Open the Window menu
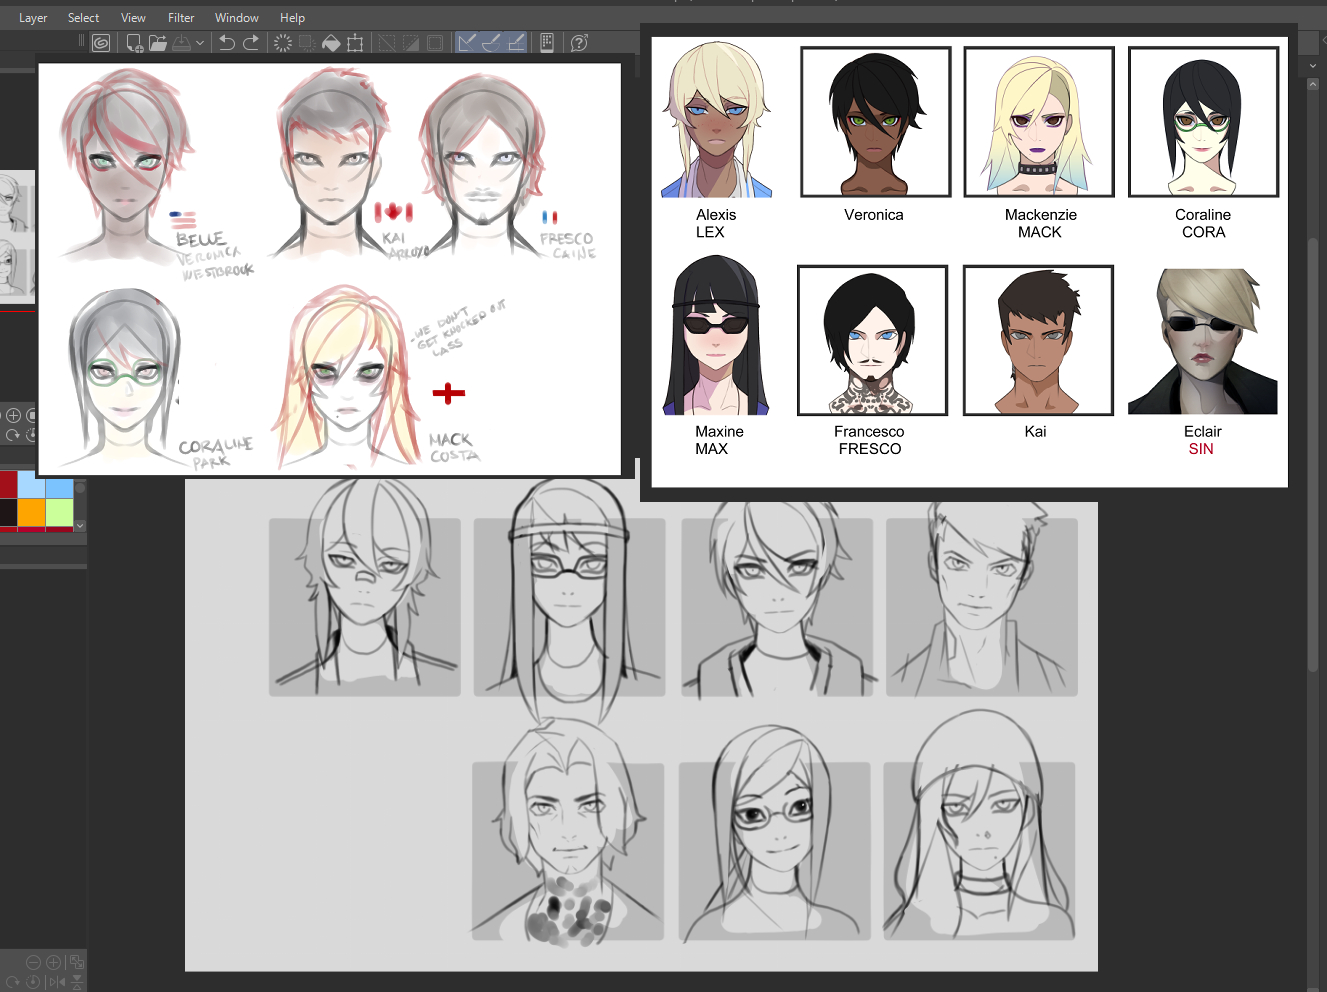 coord(236,18)
